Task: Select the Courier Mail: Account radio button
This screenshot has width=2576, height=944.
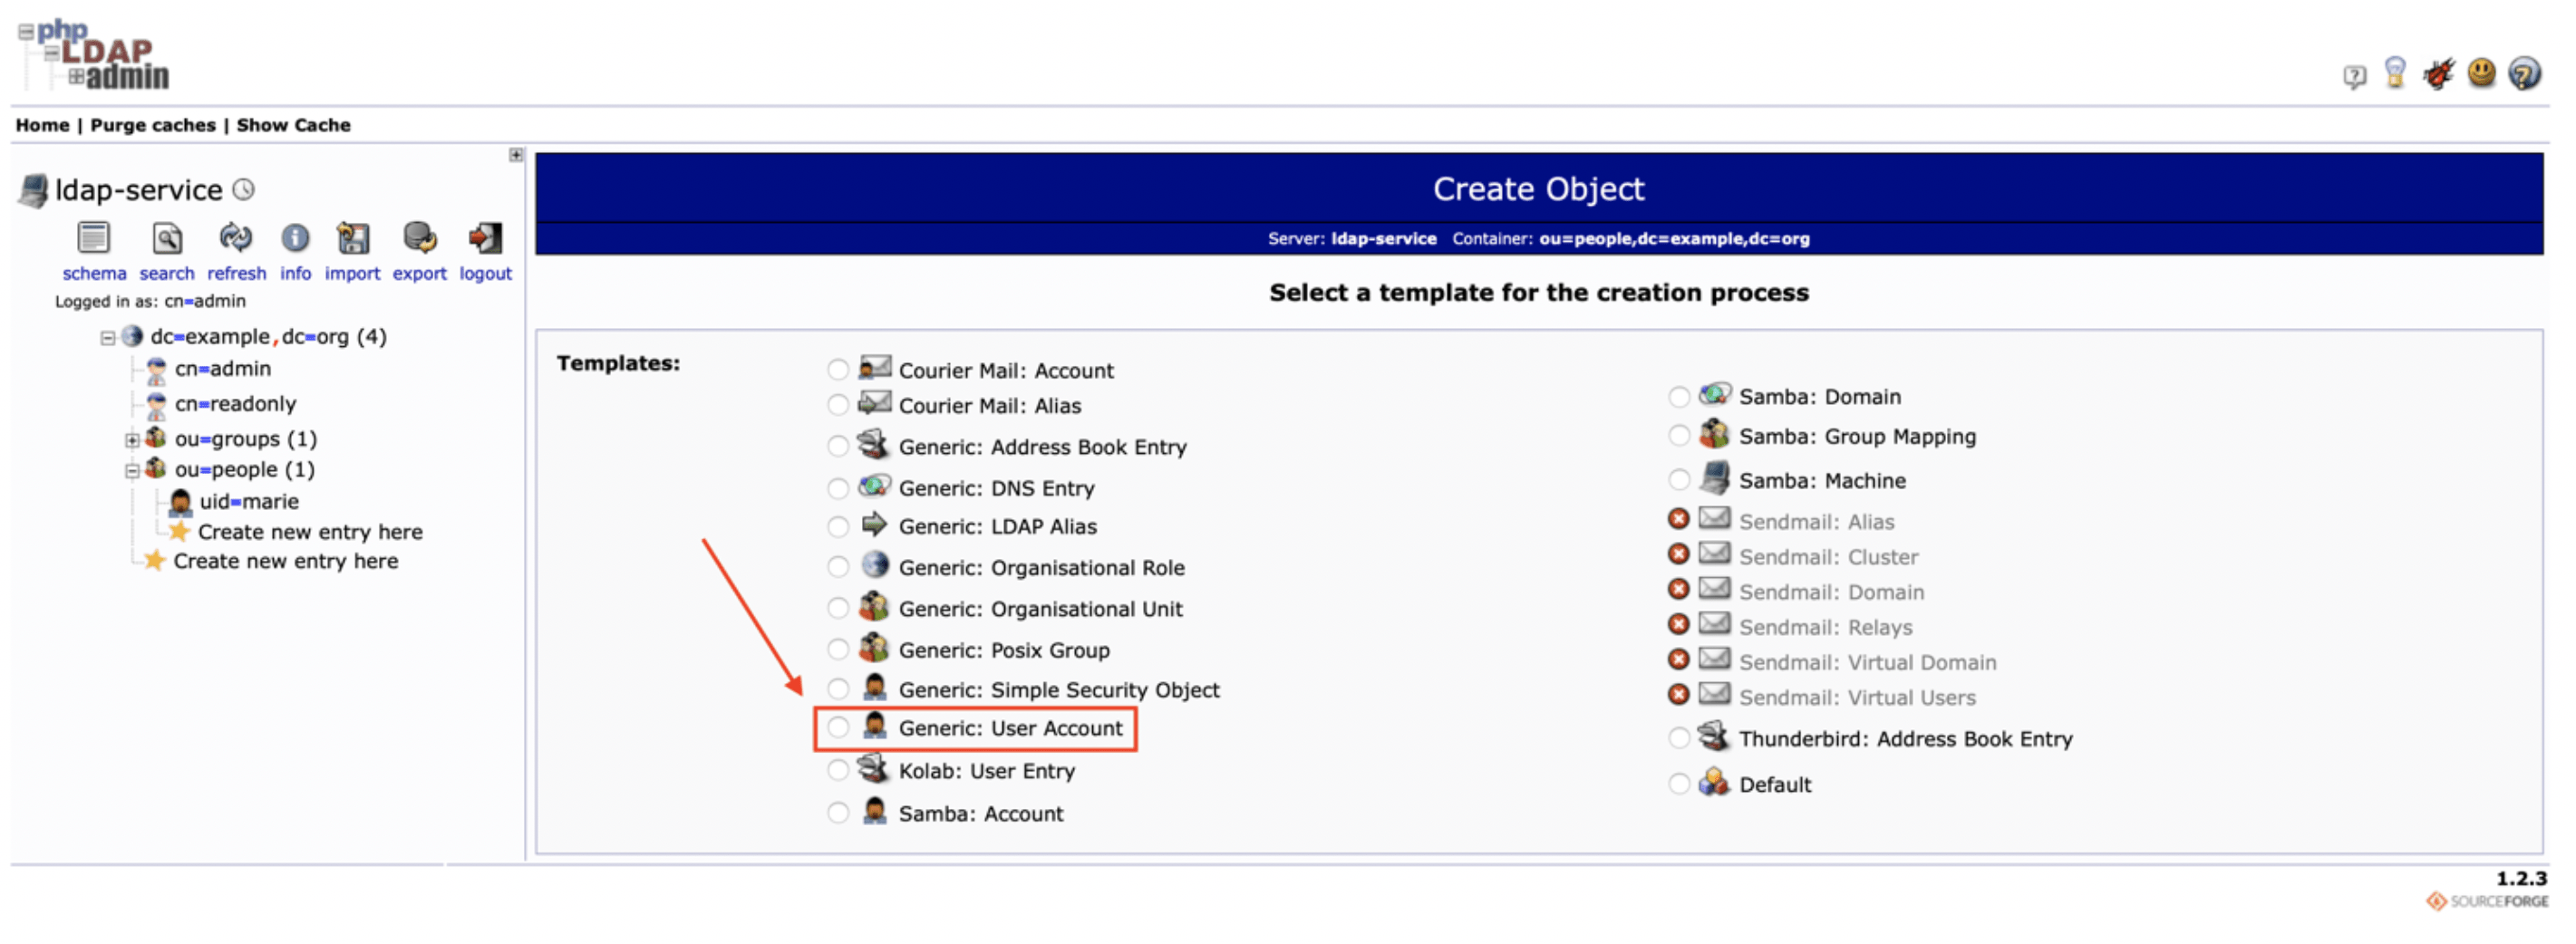Action: [x=838, y=370]
